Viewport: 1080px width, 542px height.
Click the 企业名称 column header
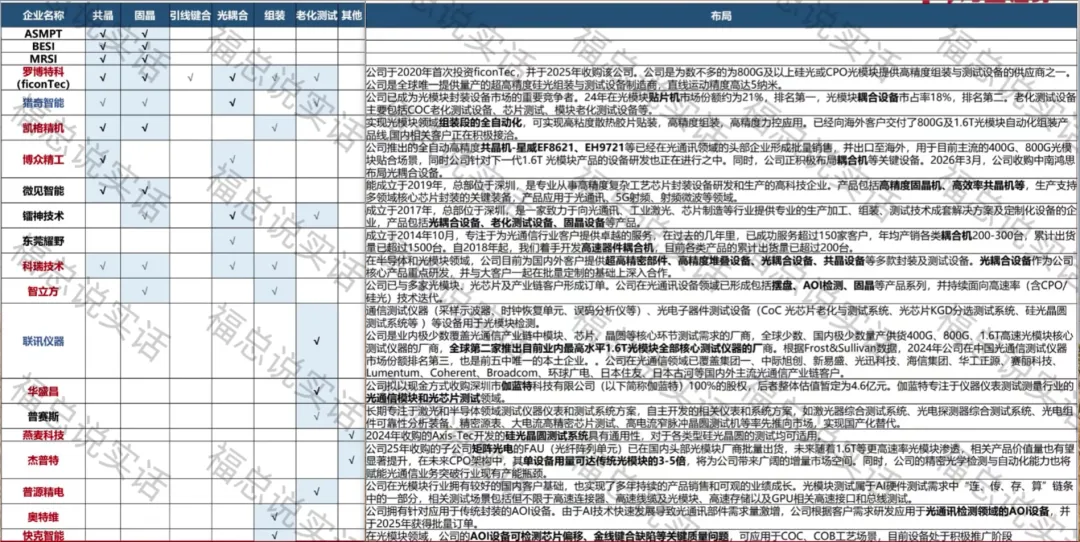click(x=42, y=14)
